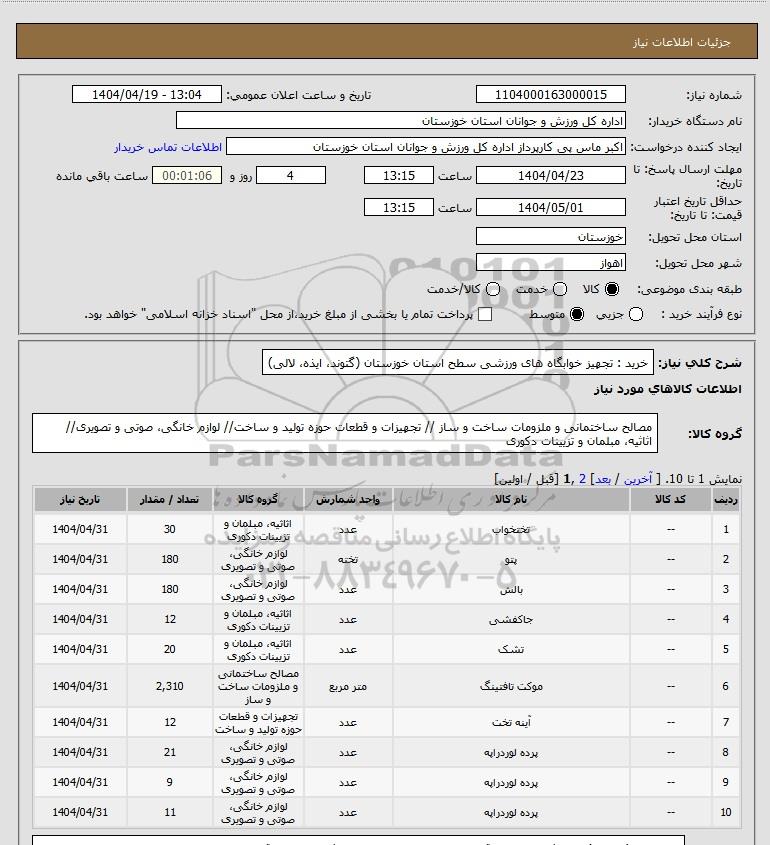Click the quantity 30 in تختخواب row

tap(170, 529)
